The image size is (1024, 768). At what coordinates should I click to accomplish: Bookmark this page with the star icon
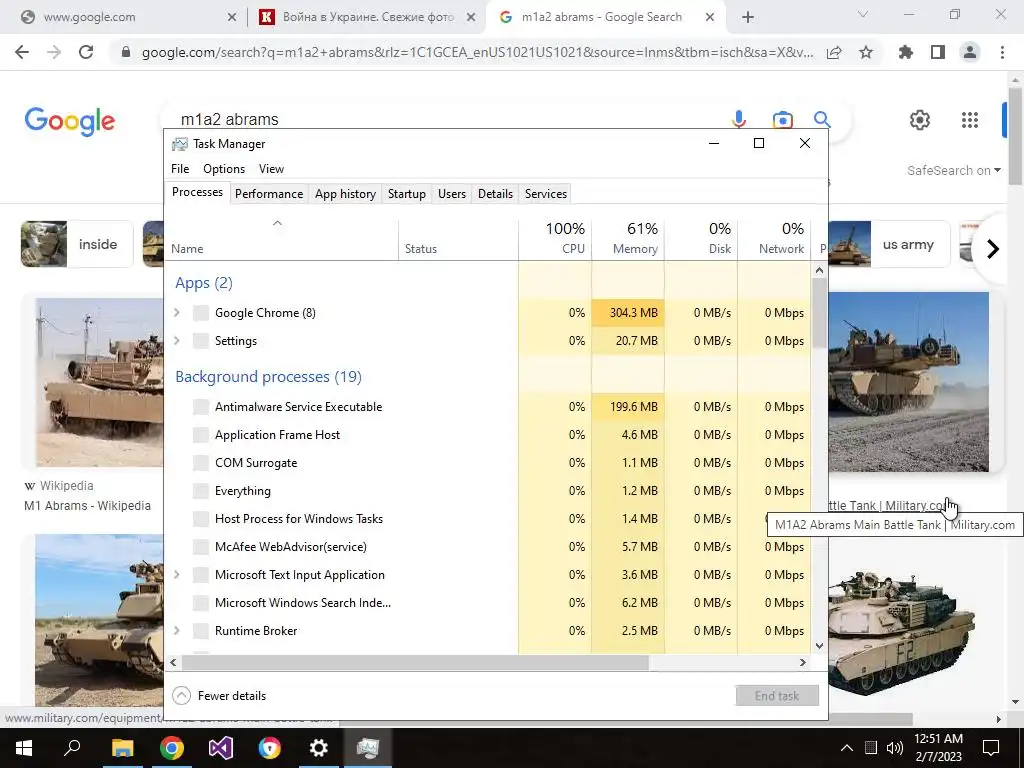tap(866, 52)
